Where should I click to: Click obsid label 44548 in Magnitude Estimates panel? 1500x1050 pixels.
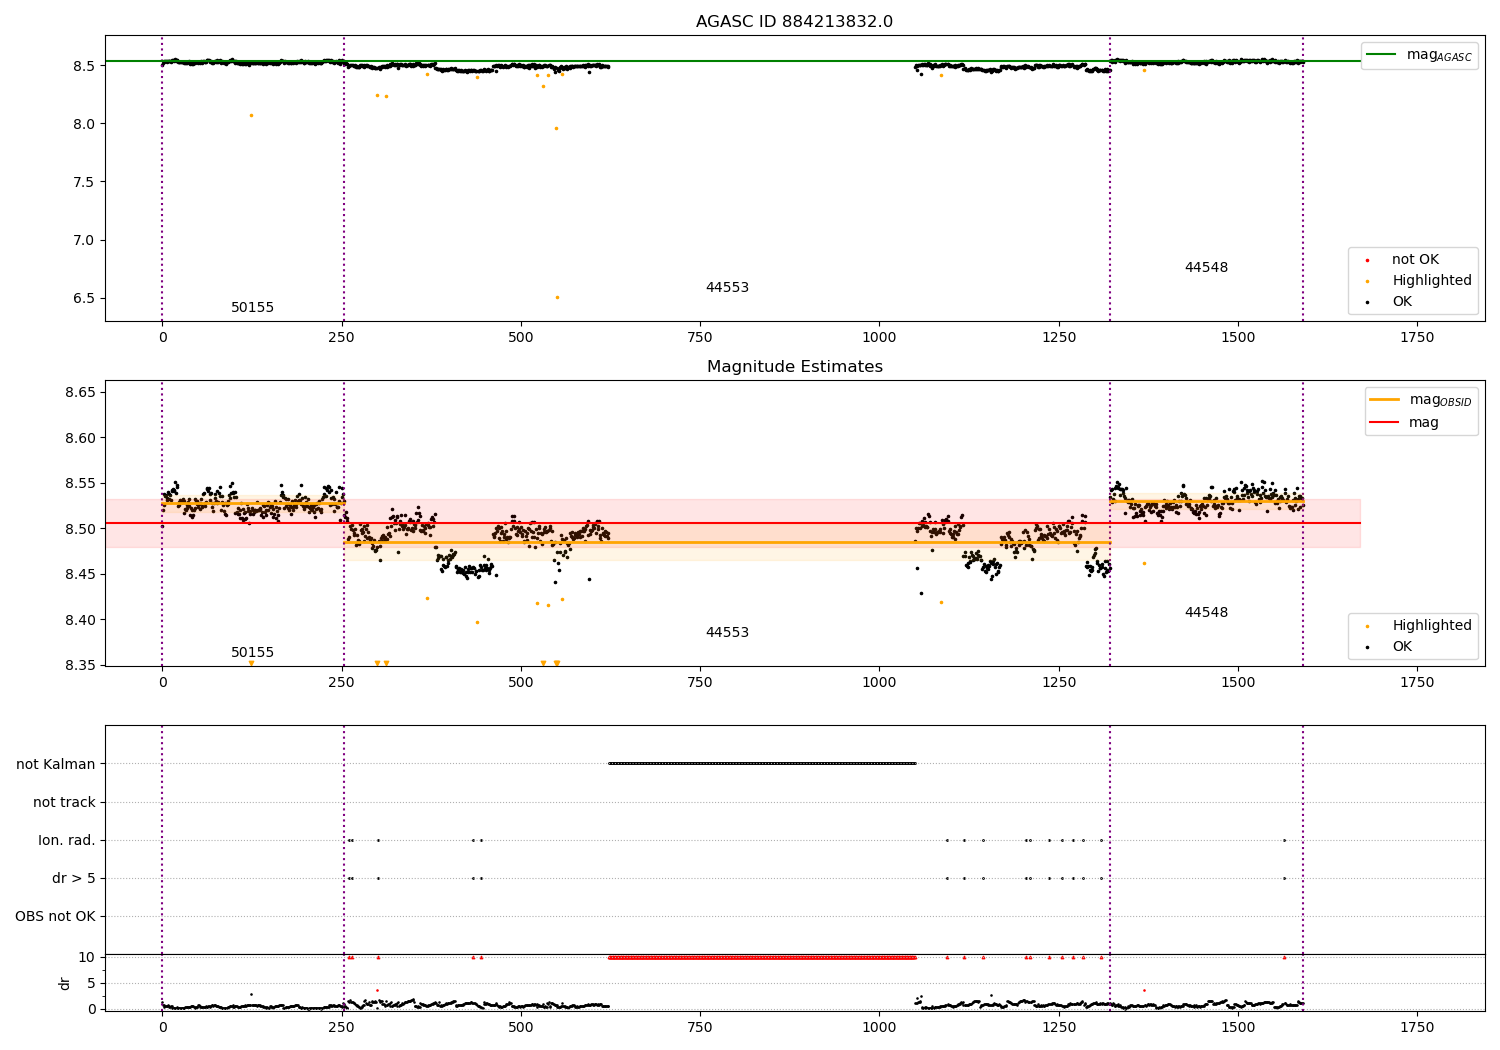tap(1206, 613)
